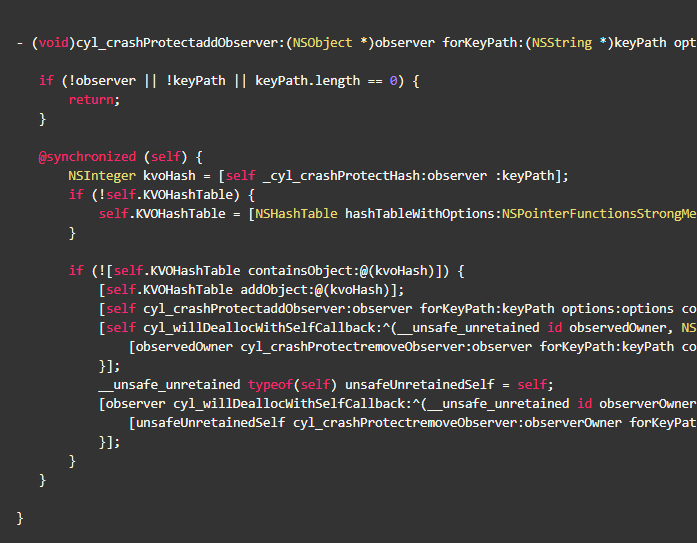
Task: Click '[observedOwner' at the start of the removeObserver line
Action: 180,347
